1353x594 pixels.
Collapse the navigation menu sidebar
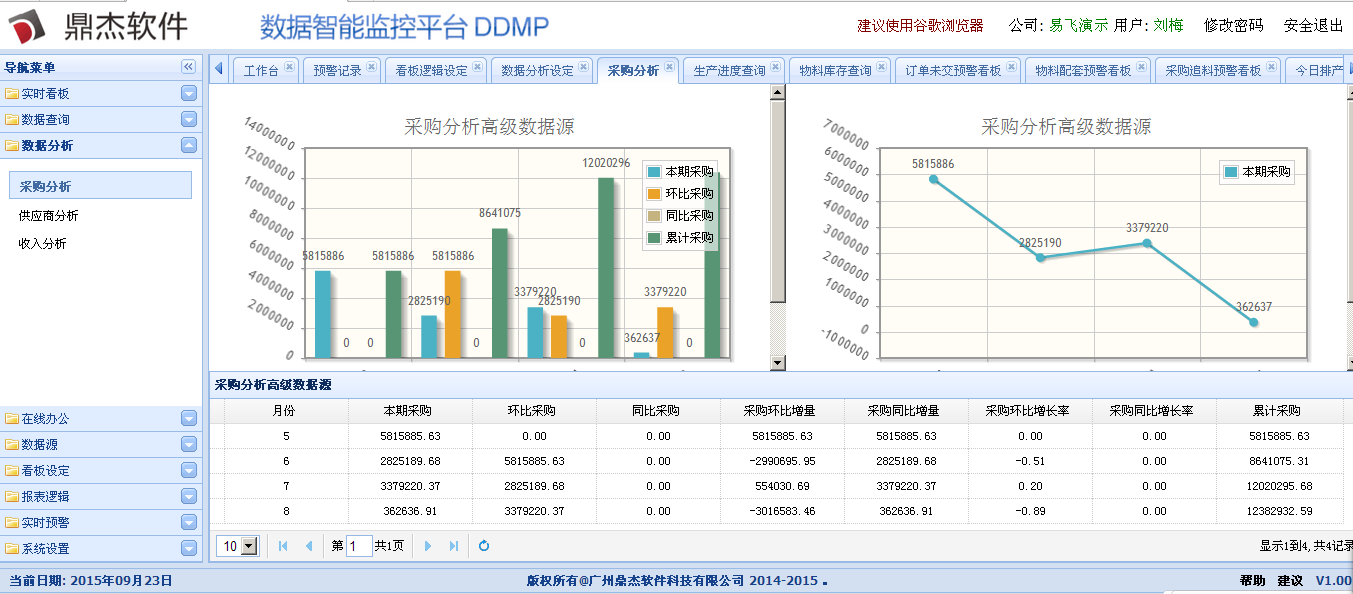click(188, 67)
